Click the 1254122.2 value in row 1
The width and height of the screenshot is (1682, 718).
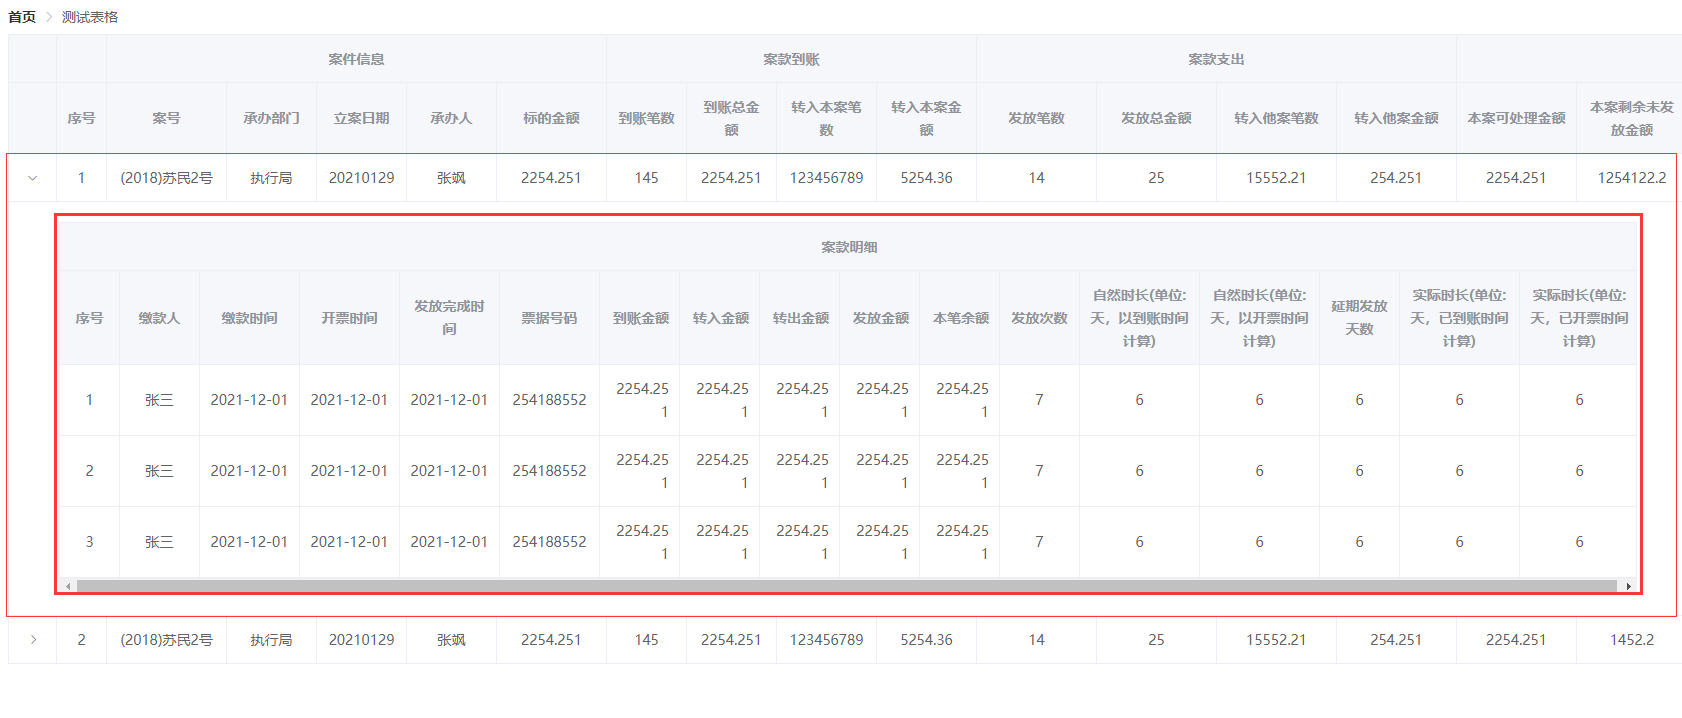click(1632, 178)
